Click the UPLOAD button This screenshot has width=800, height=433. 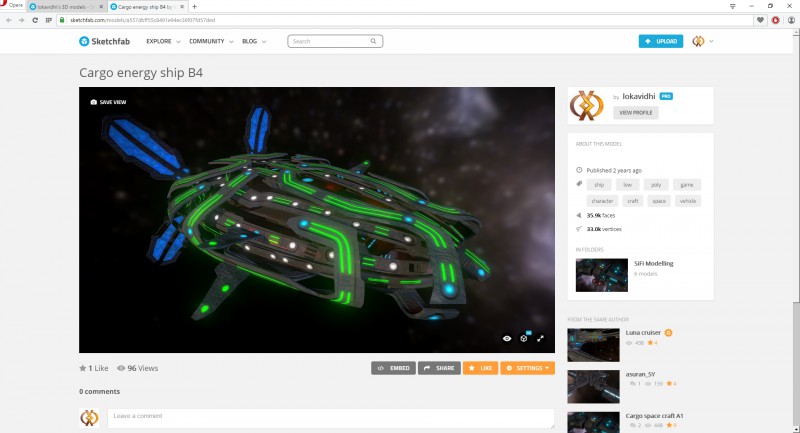pos(661,41)
